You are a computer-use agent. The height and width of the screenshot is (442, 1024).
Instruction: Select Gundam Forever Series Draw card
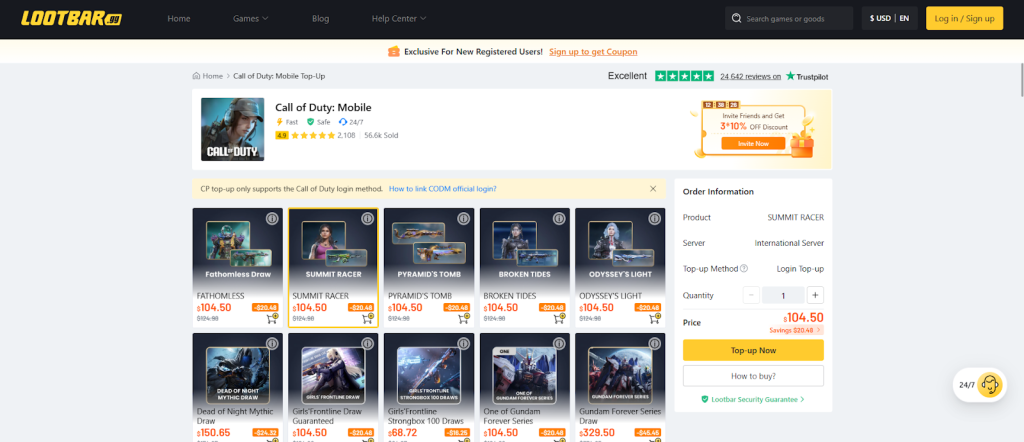tap(620, 387)
